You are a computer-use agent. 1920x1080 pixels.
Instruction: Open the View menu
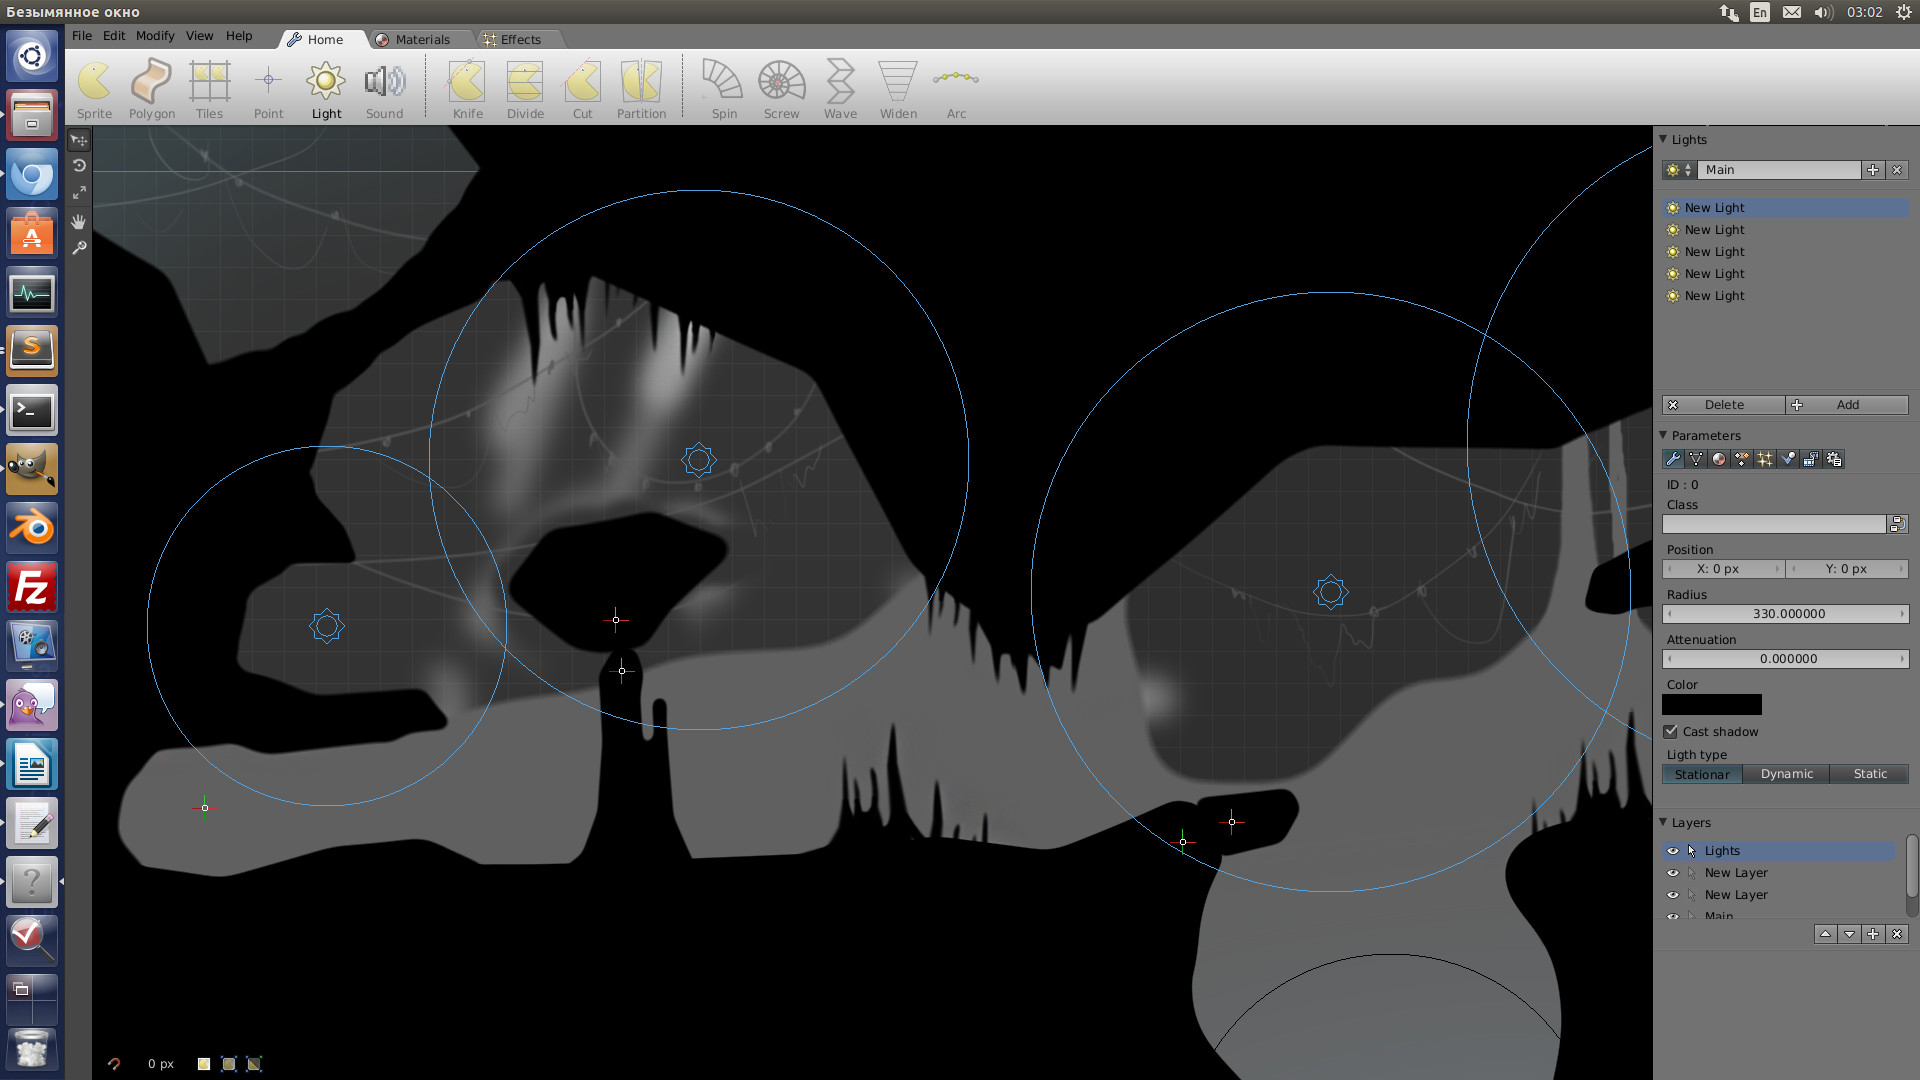(199, 36)
